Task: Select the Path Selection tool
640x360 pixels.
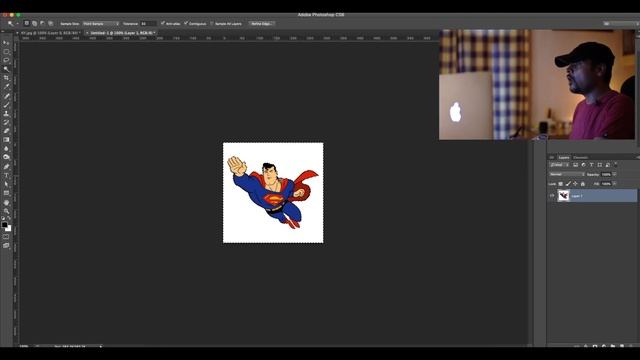Action: [6, 184]
